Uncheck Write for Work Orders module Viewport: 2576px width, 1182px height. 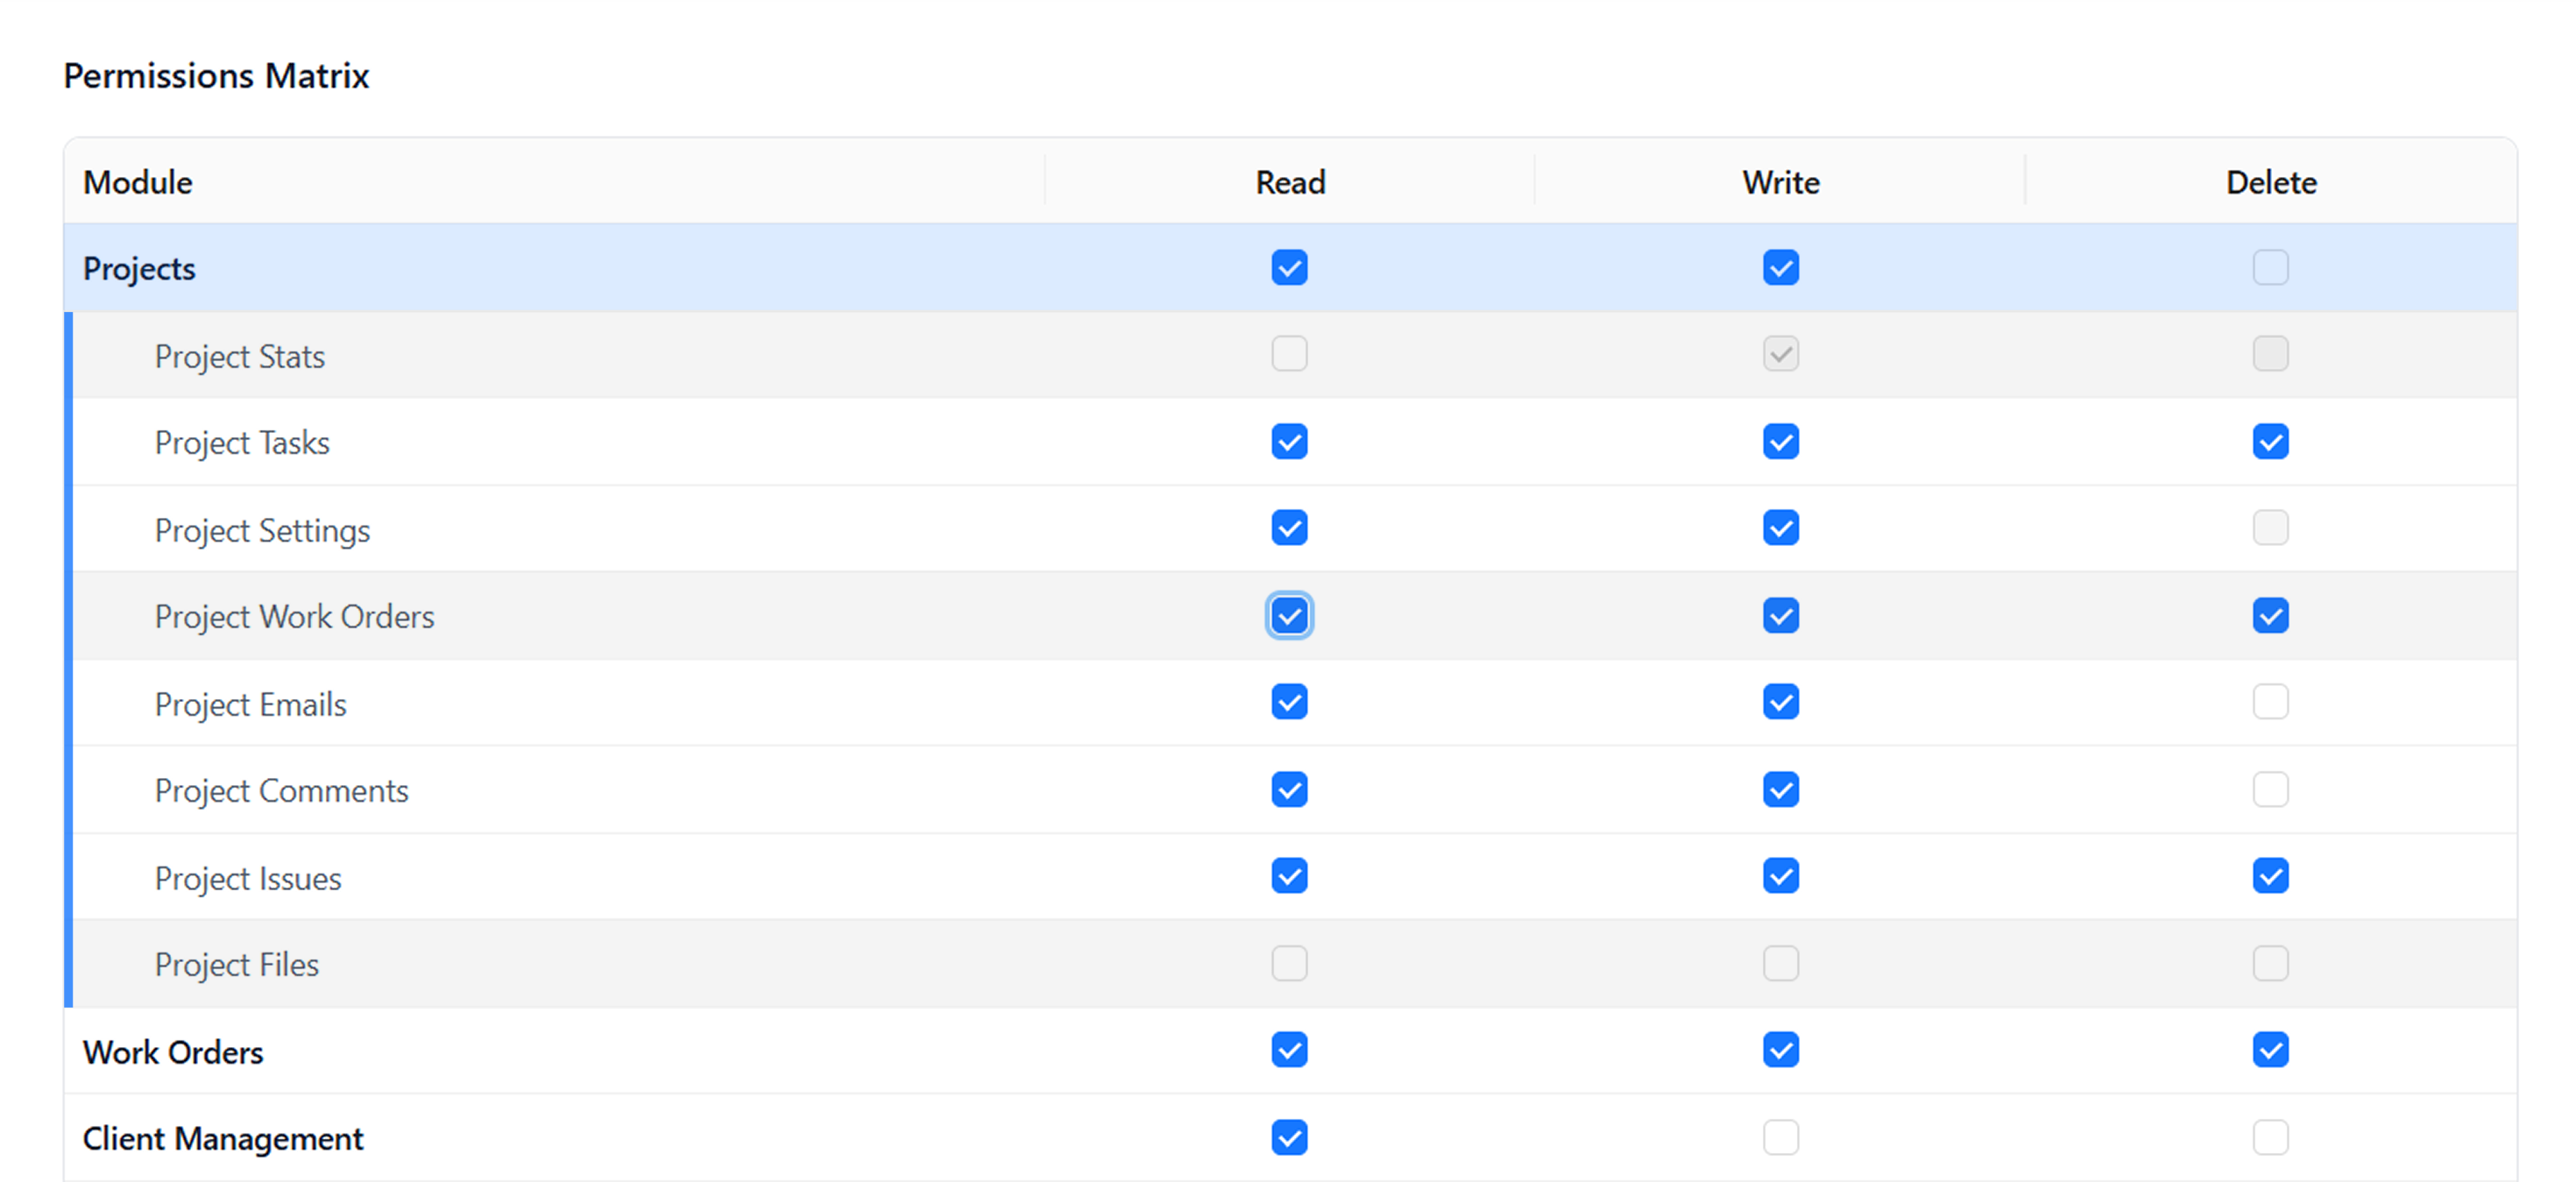pyautogui.click(x=1780, y=1050)
